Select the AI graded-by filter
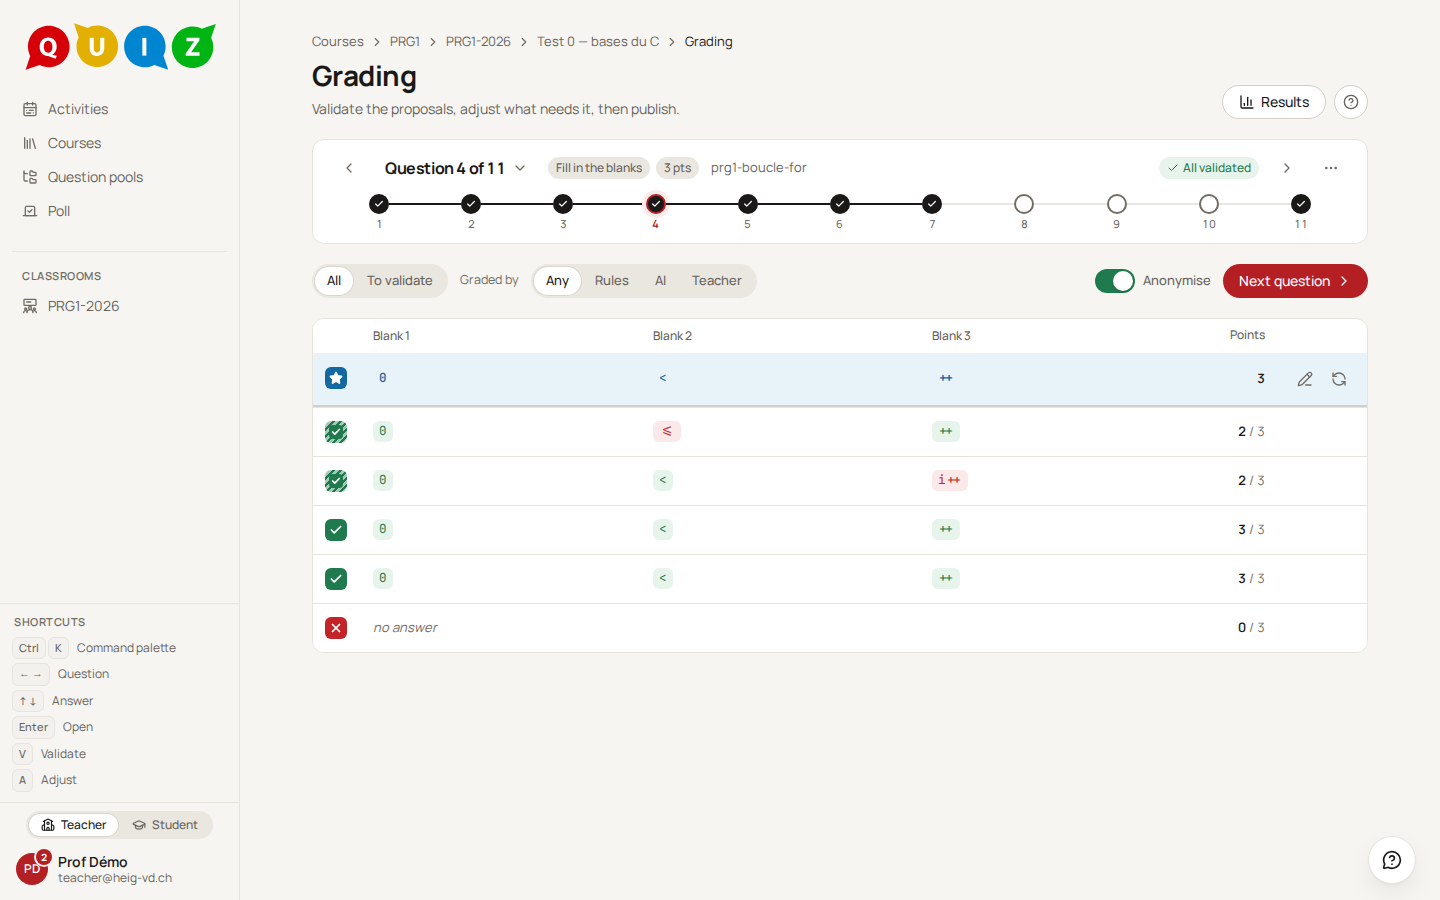The image size is (1440, 900). click(x=661, y=281)
